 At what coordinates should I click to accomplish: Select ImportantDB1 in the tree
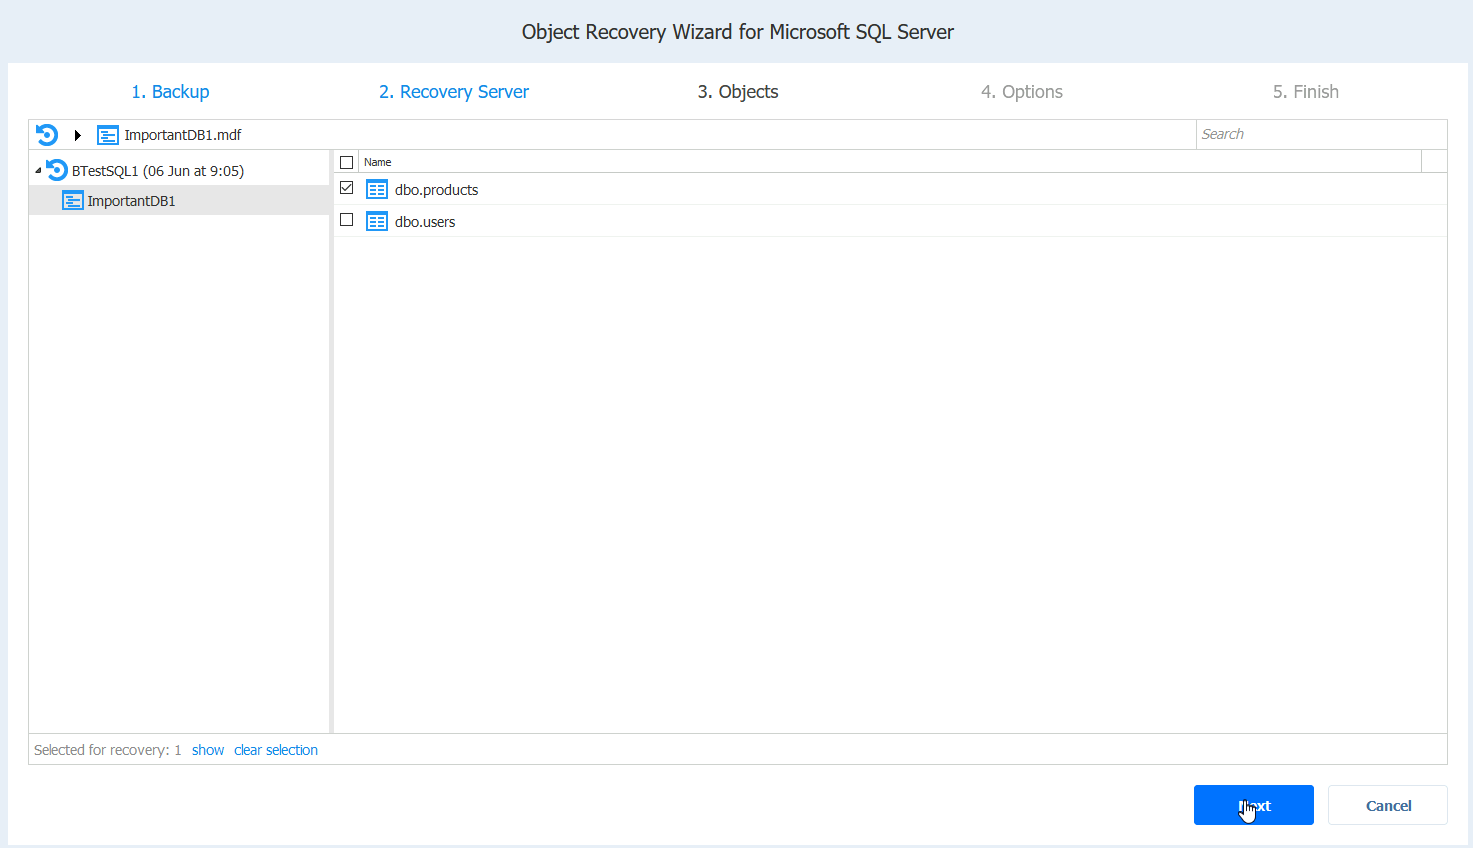tap(131, 201)
